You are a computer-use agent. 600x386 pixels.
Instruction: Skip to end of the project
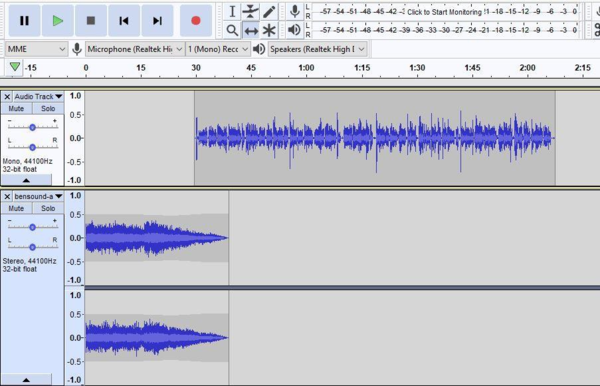click(x=157, y=20)
